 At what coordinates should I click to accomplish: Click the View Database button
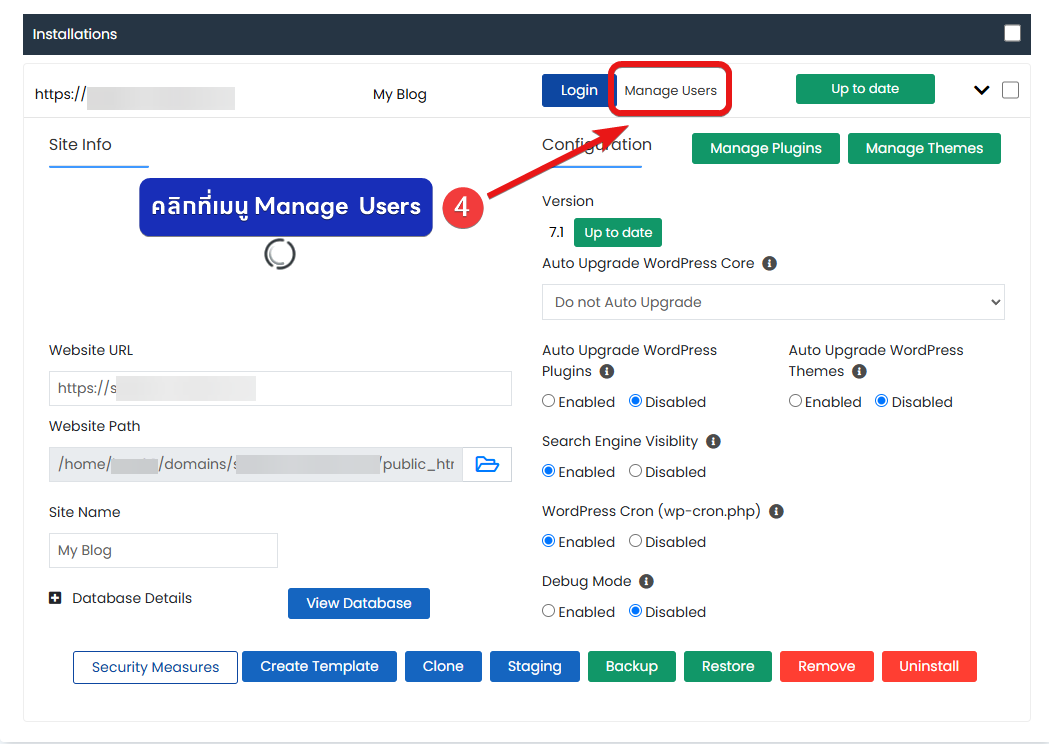coord(359,603)
